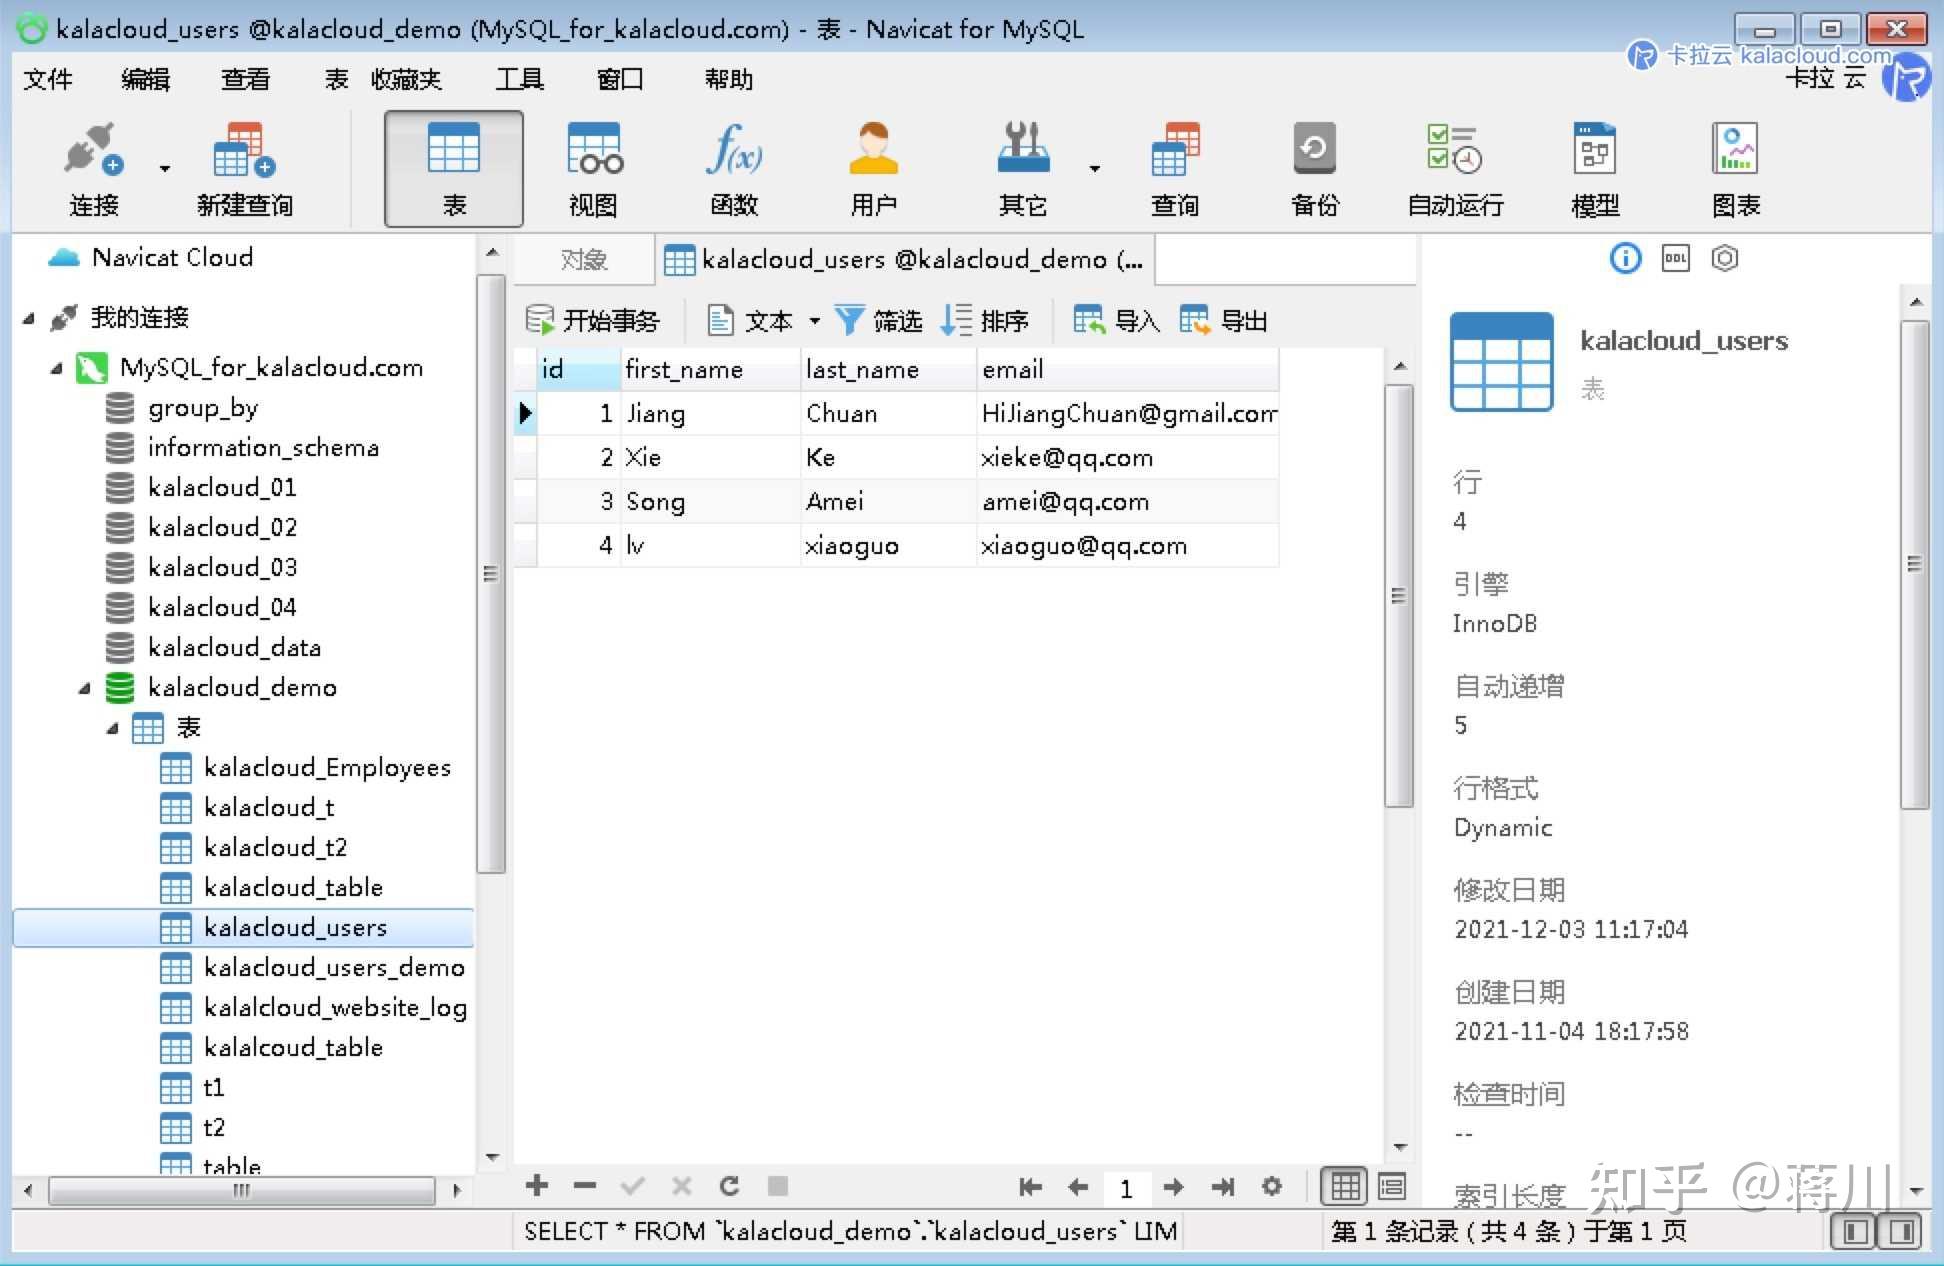Switch to grid view mode
This screenshot has width=1944, height=1266.
pos(1345,1187)
